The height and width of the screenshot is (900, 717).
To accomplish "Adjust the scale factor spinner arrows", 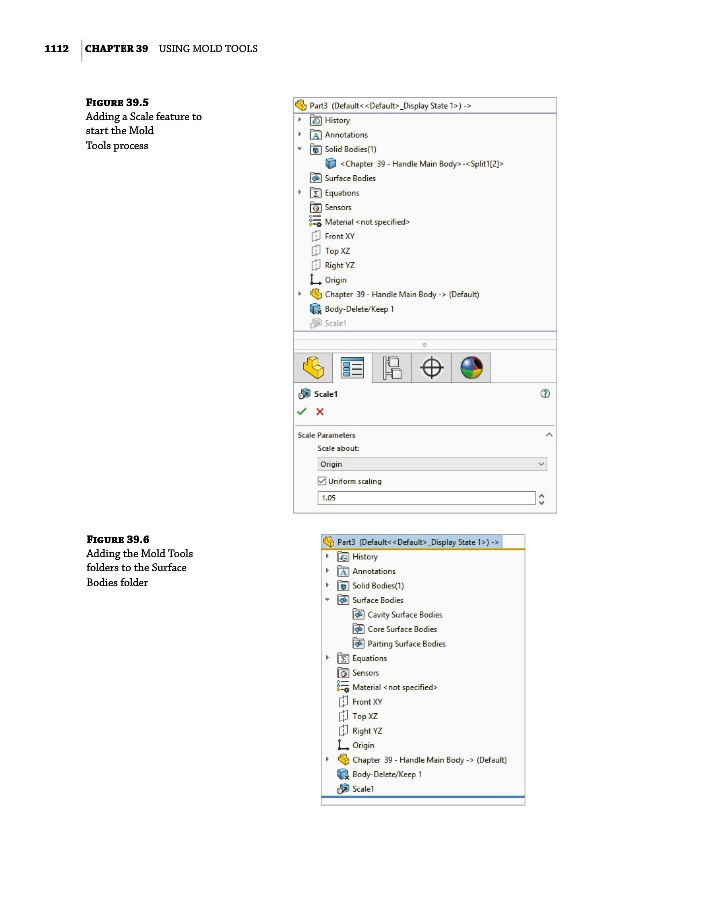I will (543, 498).
